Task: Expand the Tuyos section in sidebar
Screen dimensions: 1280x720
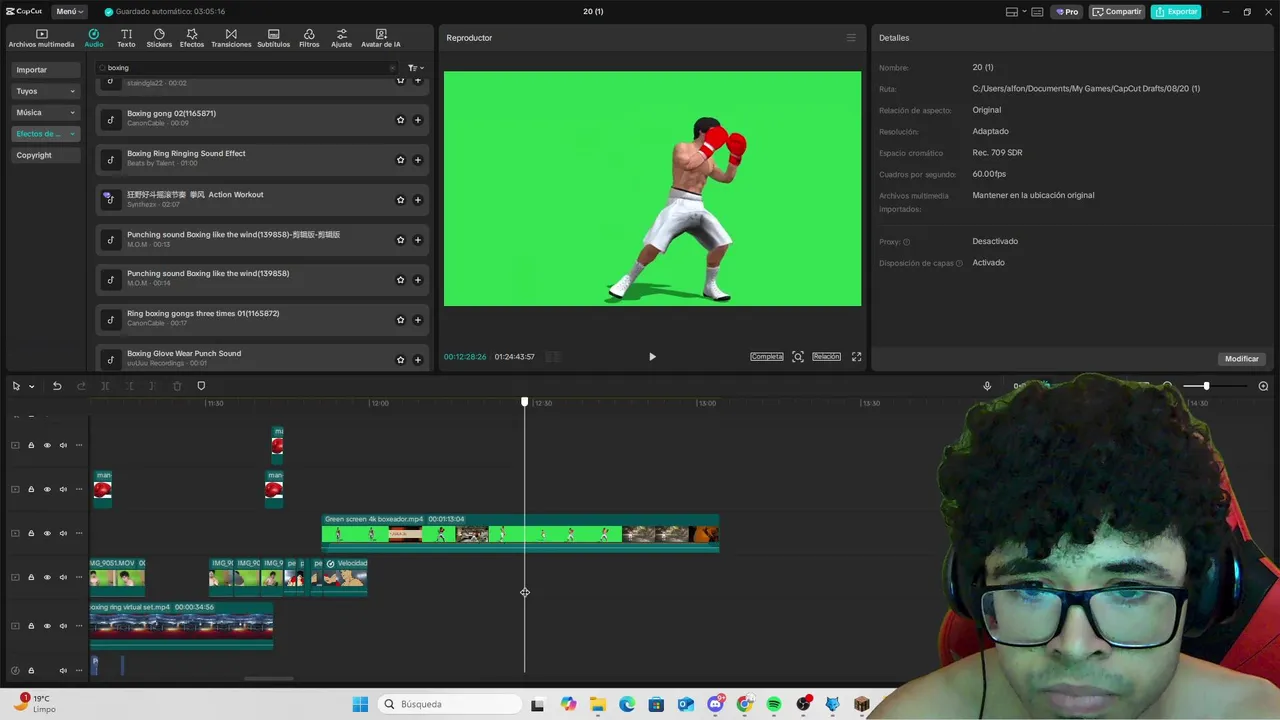Action: tap(46, 91)
